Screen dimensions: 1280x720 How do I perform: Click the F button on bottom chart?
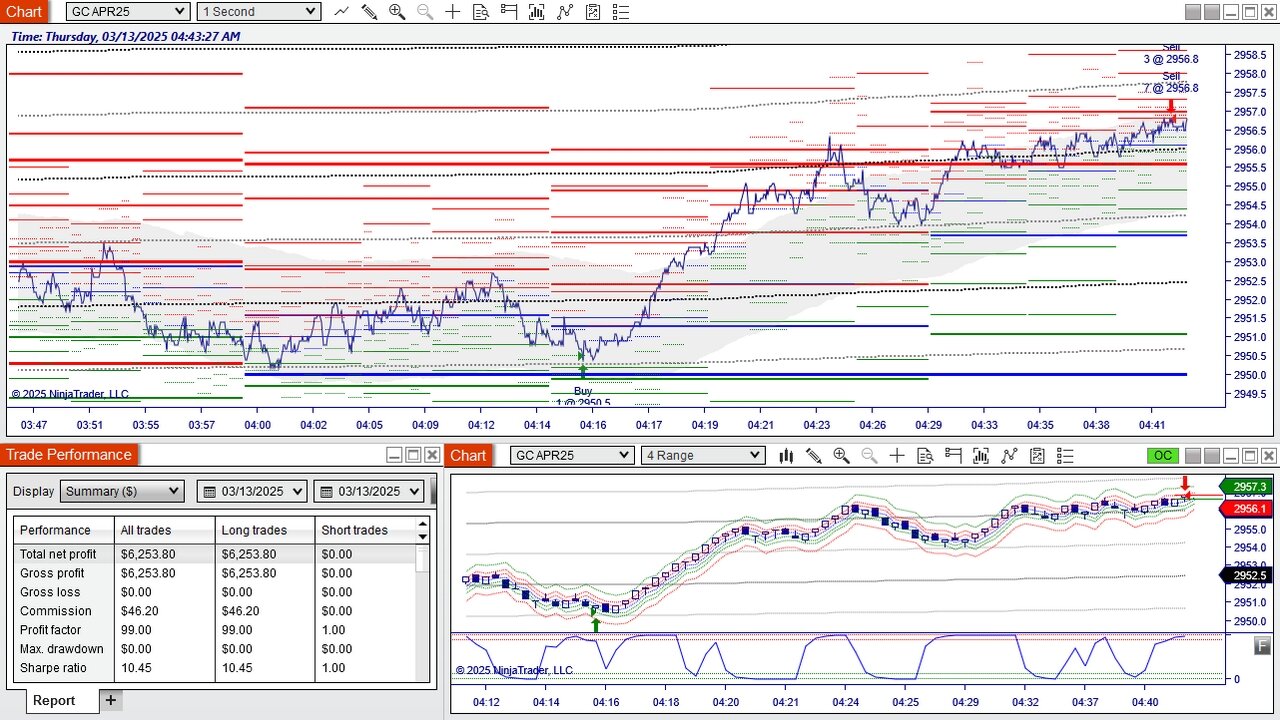(1262, 646)
